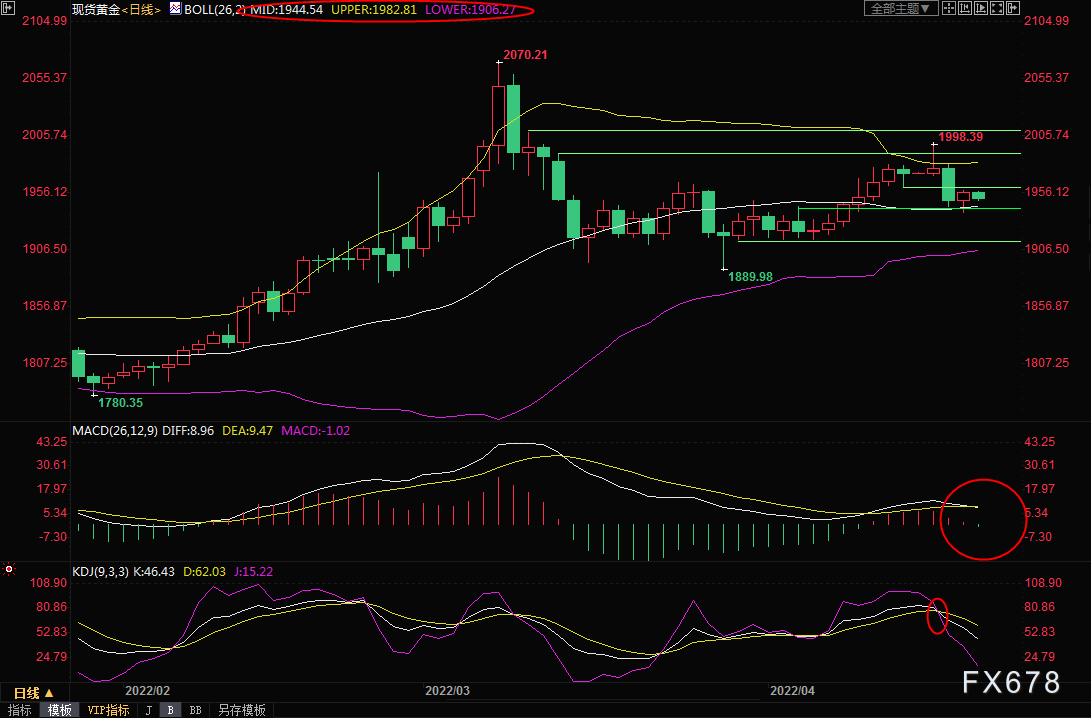This screenshot has width=1091, height=718.
Task: Open the 日线 period selector at bottom
Action: click(33, 693)
